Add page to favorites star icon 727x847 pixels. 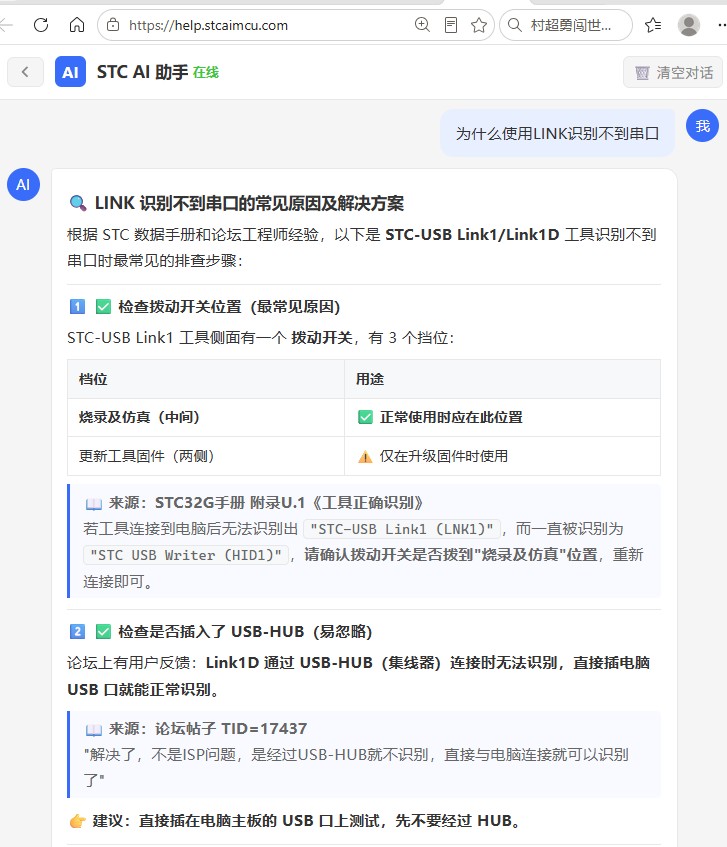click(x=479, y=25)
